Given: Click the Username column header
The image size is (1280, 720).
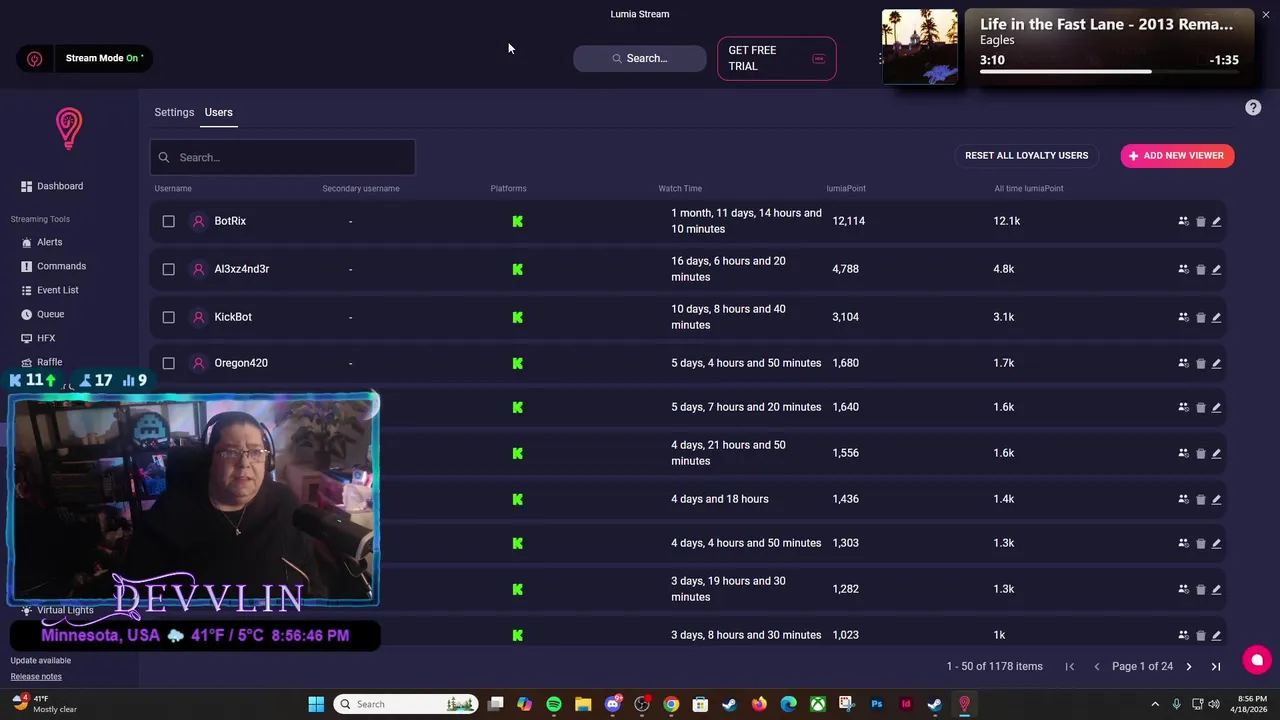Looking at the screenshot, I should pos(173,188).
